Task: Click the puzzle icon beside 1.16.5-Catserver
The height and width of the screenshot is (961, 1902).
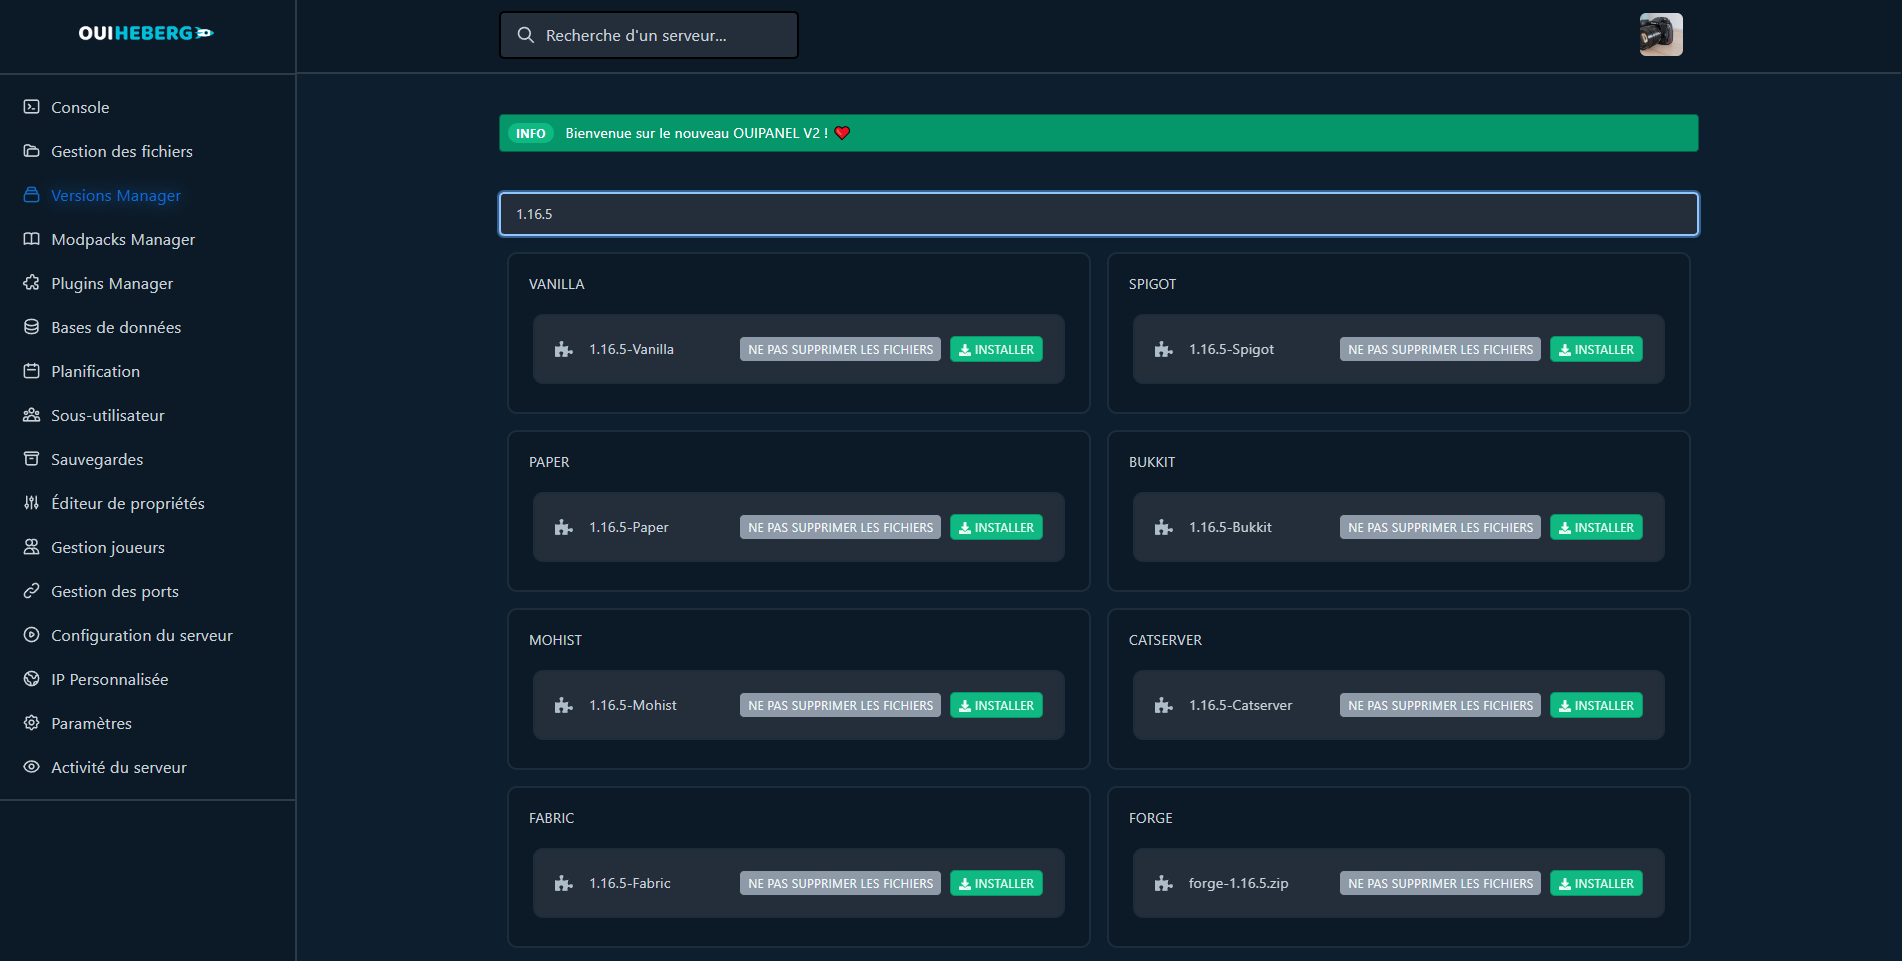Action: click(x=1164, y=705)
